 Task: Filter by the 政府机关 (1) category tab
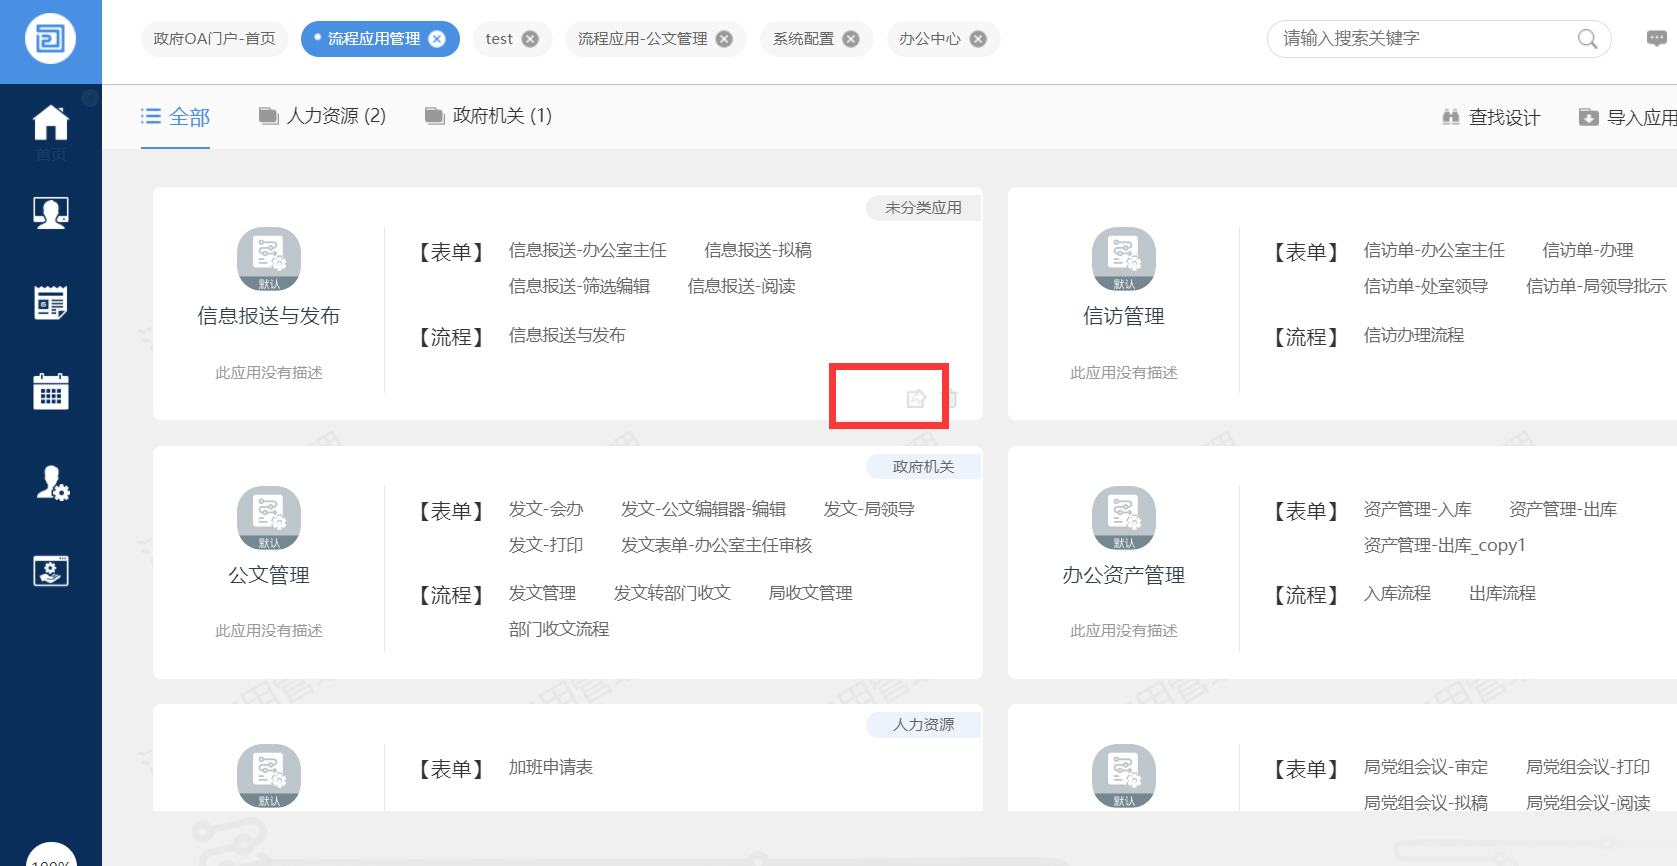[x=488, y=116]
